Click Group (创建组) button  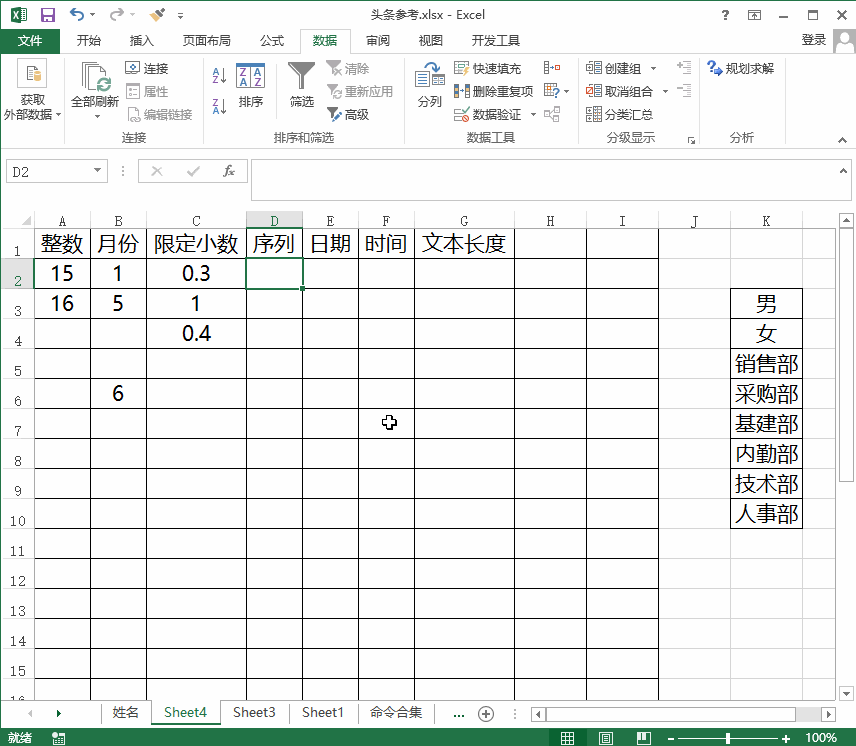614,68
